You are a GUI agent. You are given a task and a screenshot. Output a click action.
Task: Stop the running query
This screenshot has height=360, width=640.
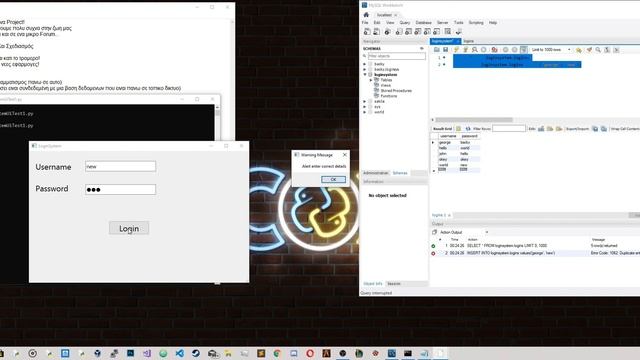[484, 49]
